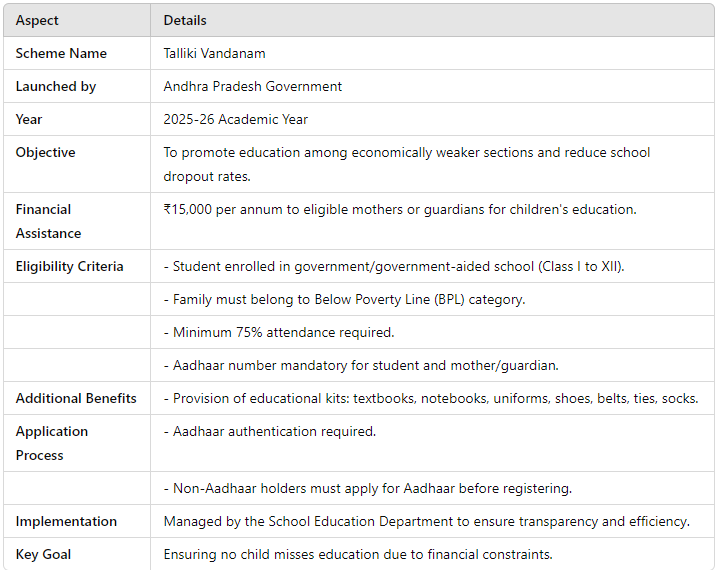Click the Aspect column header

point(37,21)
